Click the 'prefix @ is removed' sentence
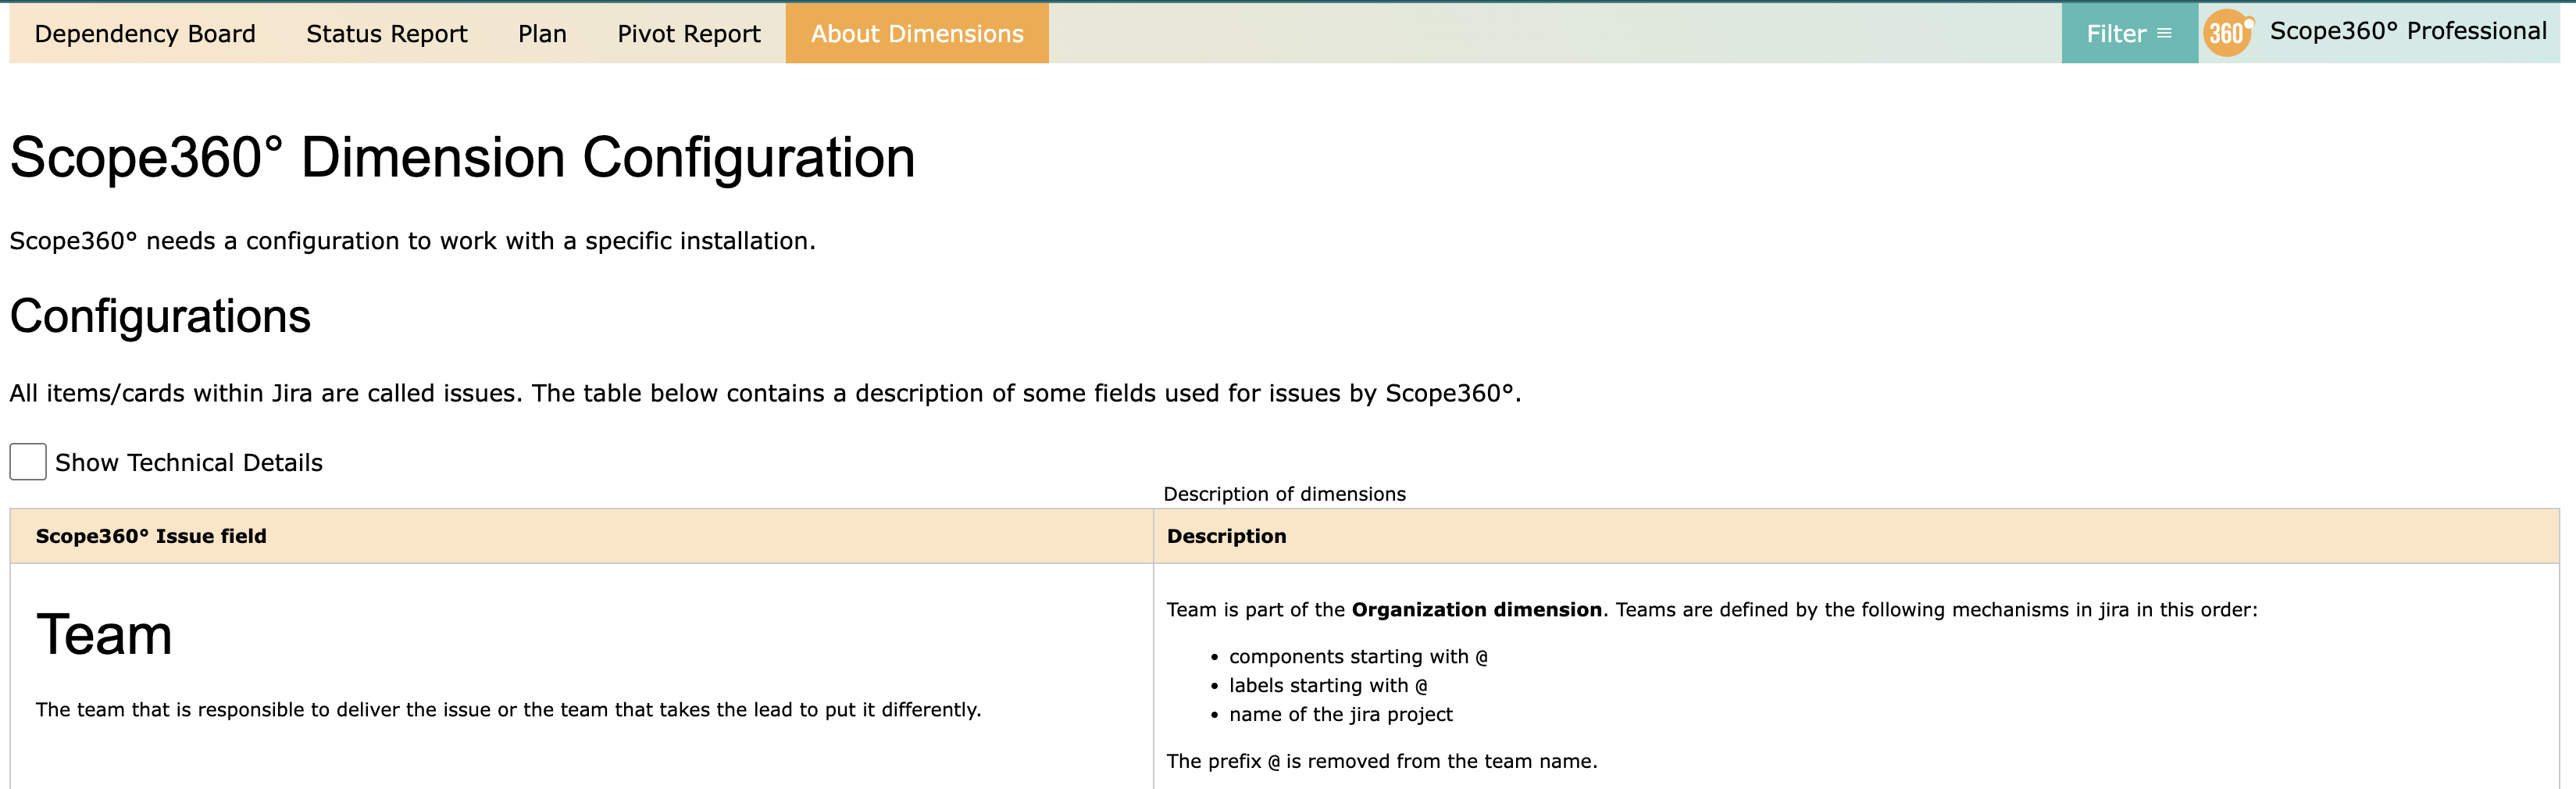This screenshot has height=789, width=2576. (1382, 761)
